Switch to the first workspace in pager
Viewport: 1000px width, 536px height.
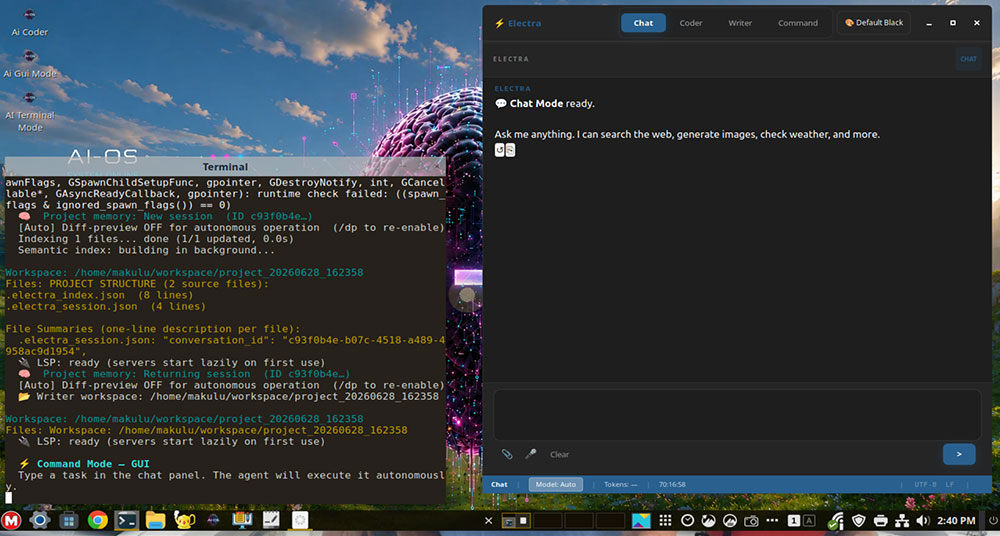click(x=515, y=521)
